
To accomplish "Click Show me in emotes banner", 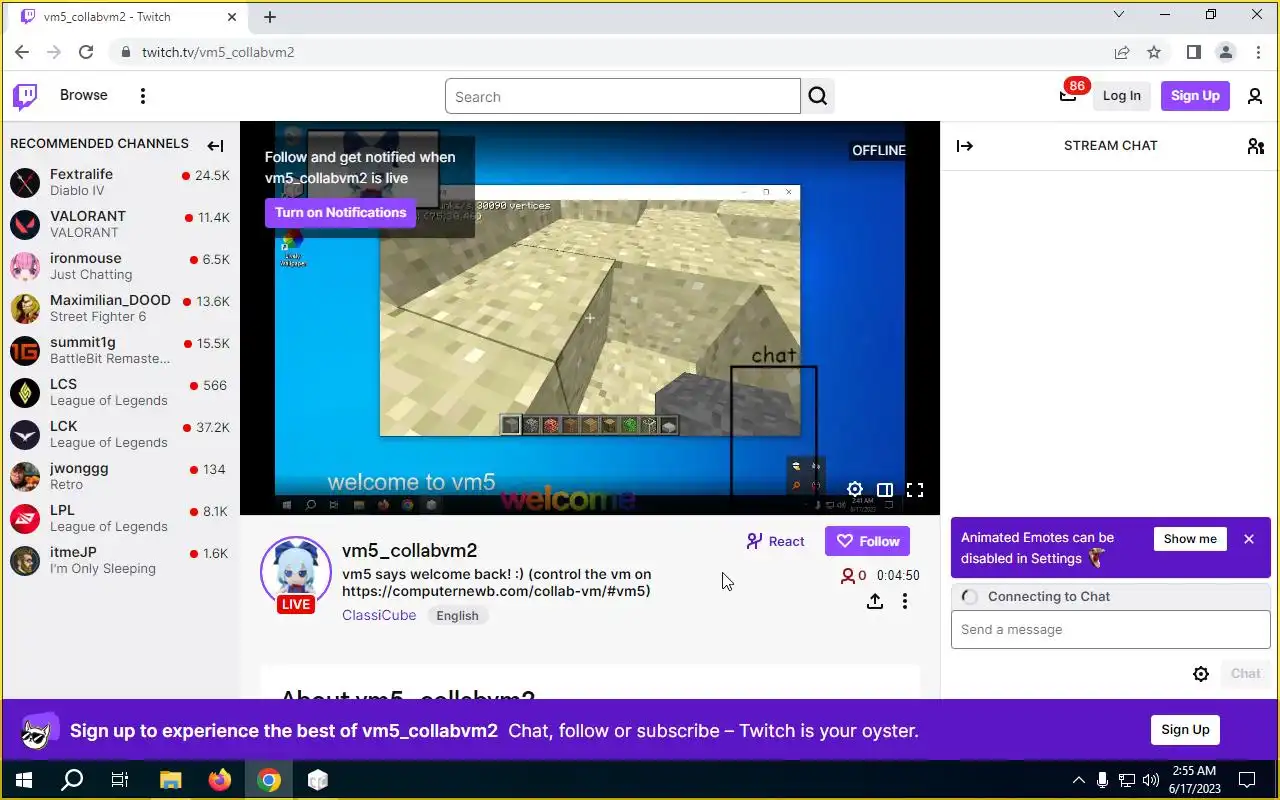I will [x=1190, y=539].
